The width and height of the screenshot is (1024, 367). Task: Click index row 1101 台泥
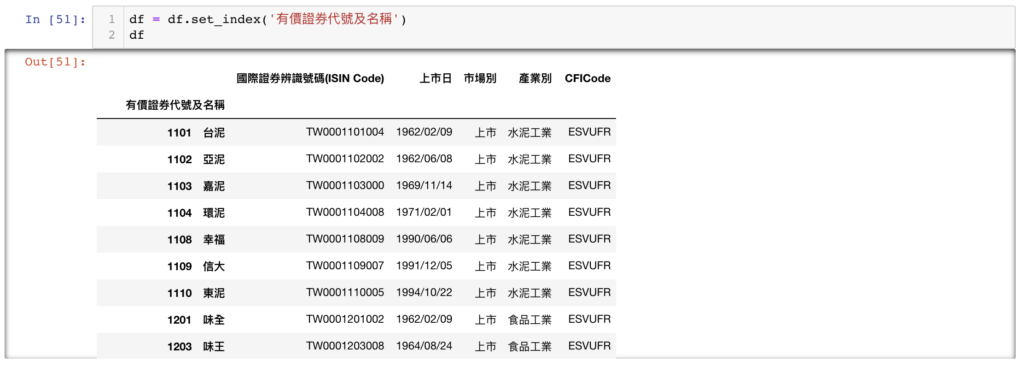(x=196, y=133)
